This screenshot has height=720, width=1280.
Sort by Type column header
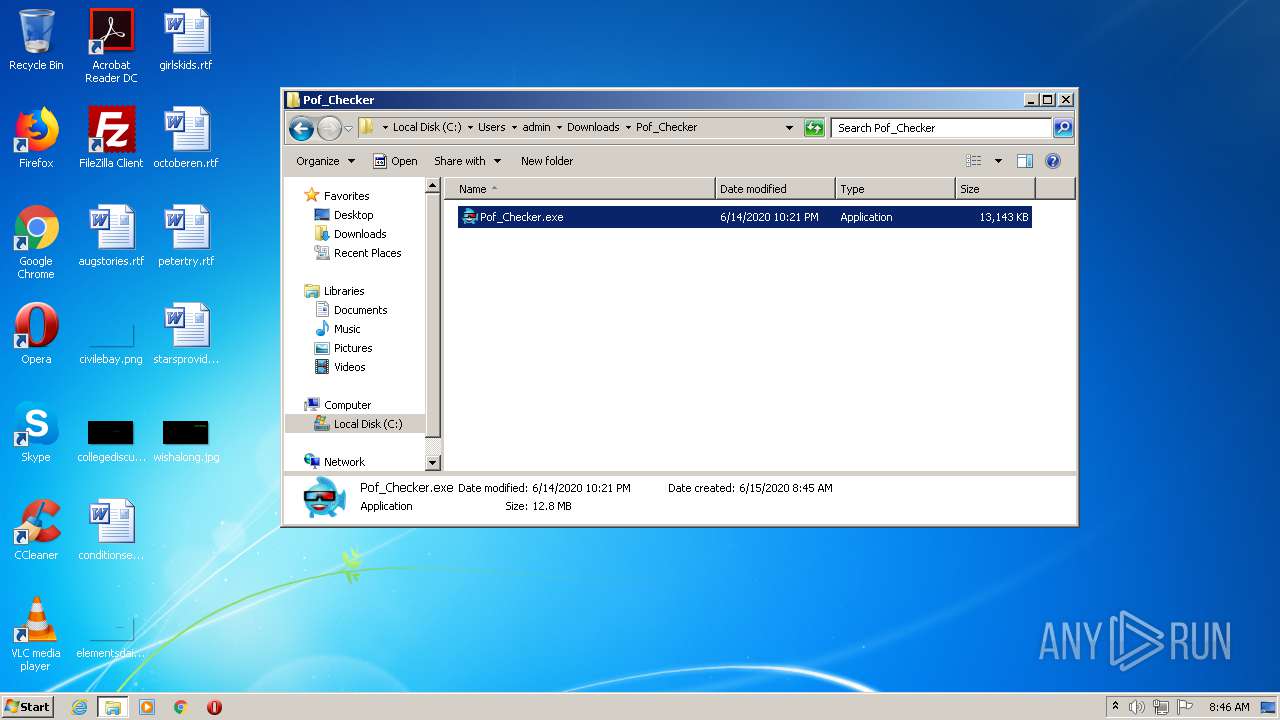pos(896,189)
